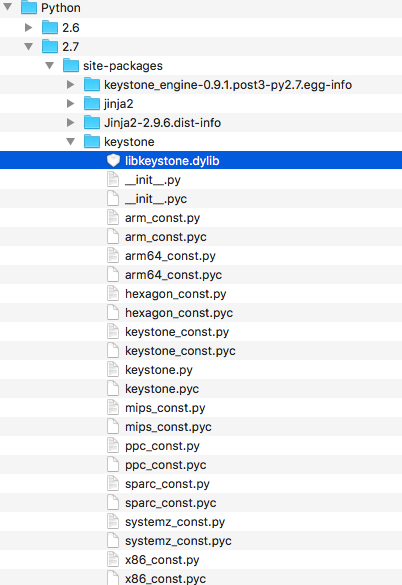Select hexagon_const.pyc file row
This screenshot has height=585, width=402.
click(201, 313)
